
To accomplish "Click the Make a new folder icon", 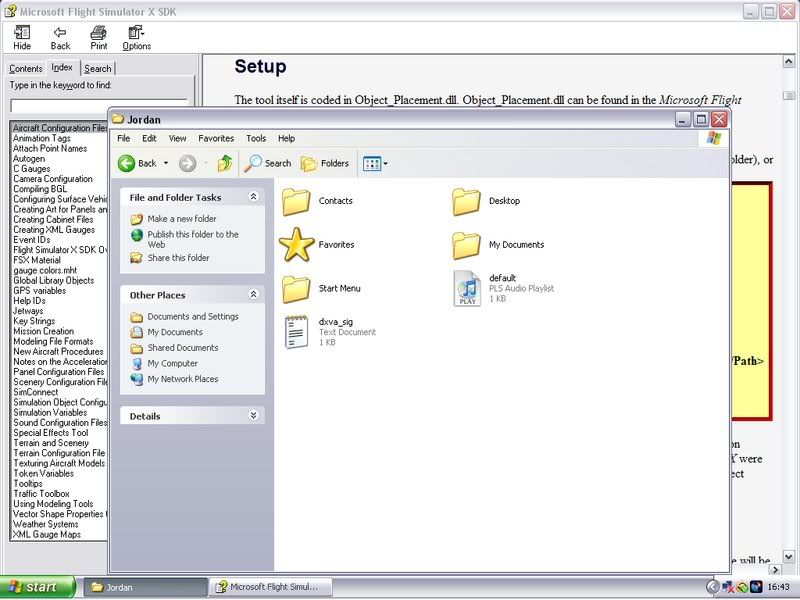I will 136,219.
